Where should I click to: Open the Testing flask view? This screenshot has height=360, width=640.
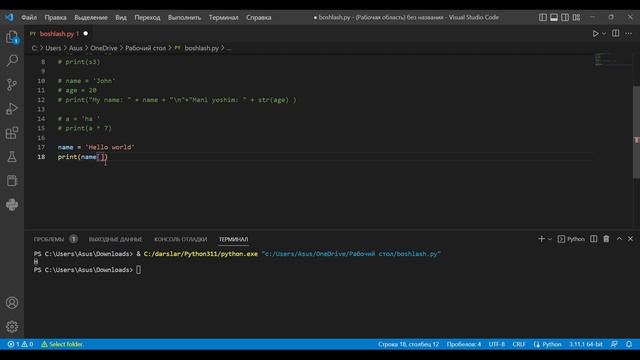pyautogui.click(x=12, y=157)
